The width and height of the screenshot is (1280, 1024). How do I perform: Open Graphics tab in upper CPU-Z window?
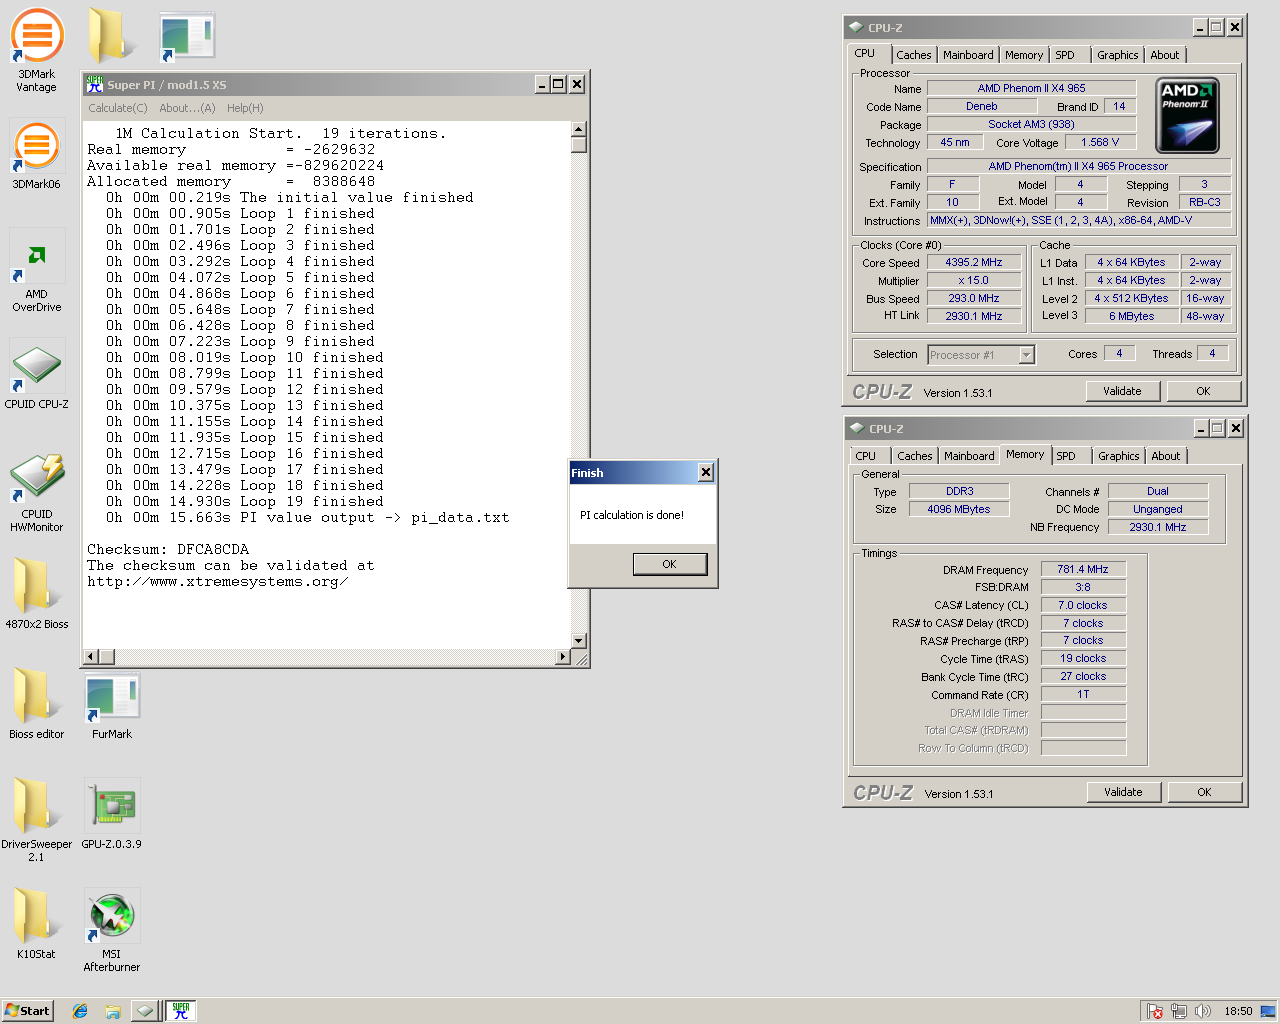click(x=1117, y=55)
